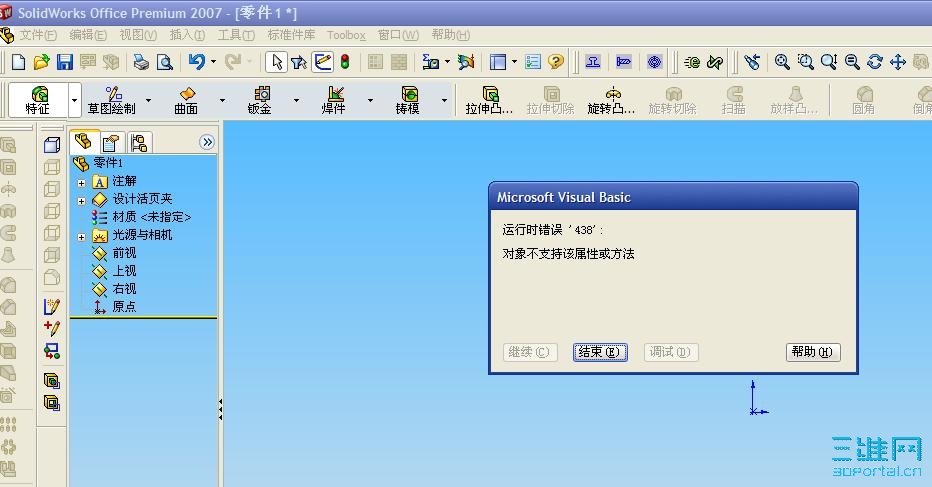Select the arrow cursor Select tool
The height and width of the screenshot is (487, 932).
276,62
